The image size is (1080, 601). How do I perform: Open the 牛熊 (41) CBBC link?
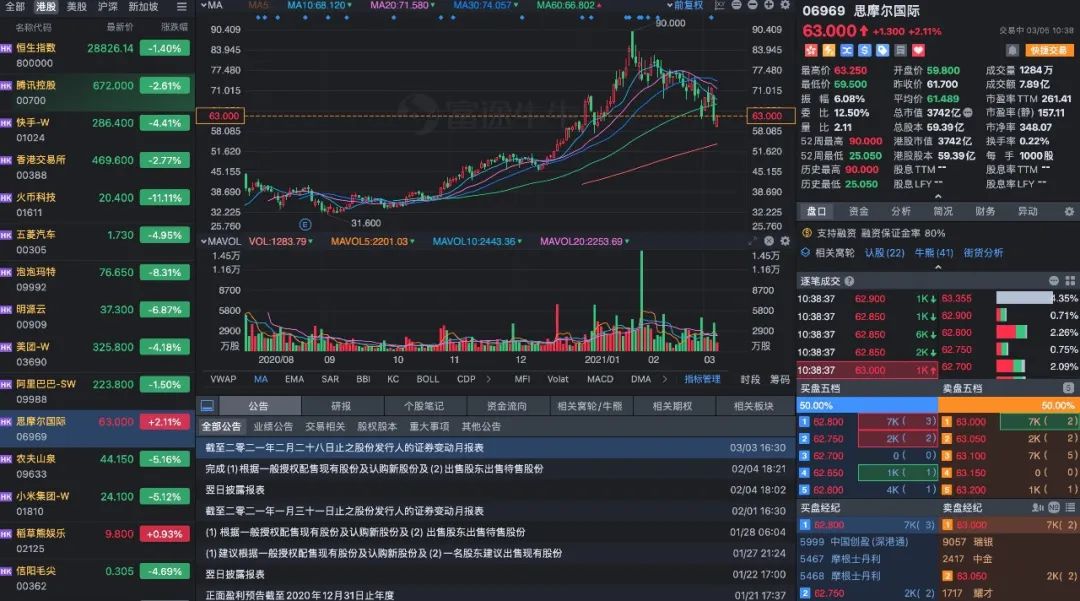tap(934, 253)
